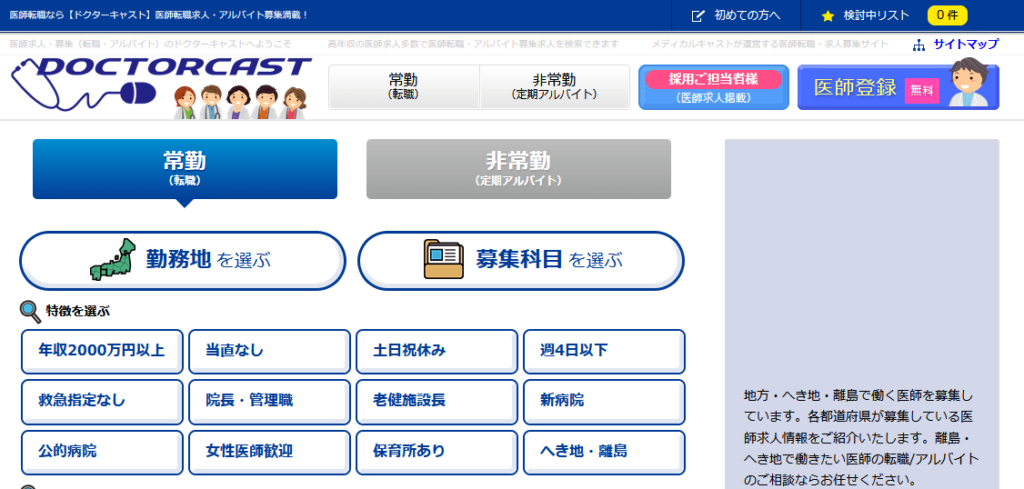Select the 年収2000万円以上 feature
Screen dimensions: 1024x489
tap(103, 351)
